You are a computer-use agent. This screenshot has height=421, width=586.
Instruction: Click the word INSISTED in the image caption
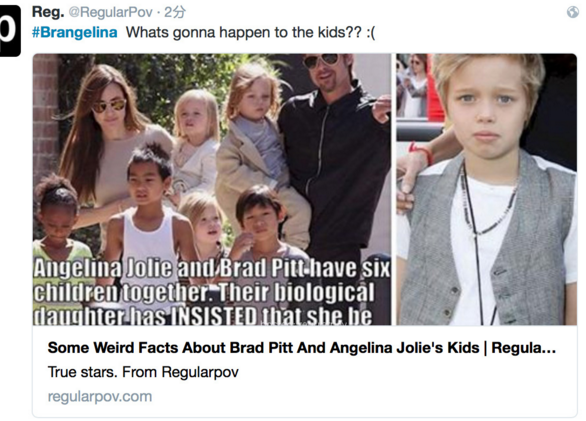point(214,316)
